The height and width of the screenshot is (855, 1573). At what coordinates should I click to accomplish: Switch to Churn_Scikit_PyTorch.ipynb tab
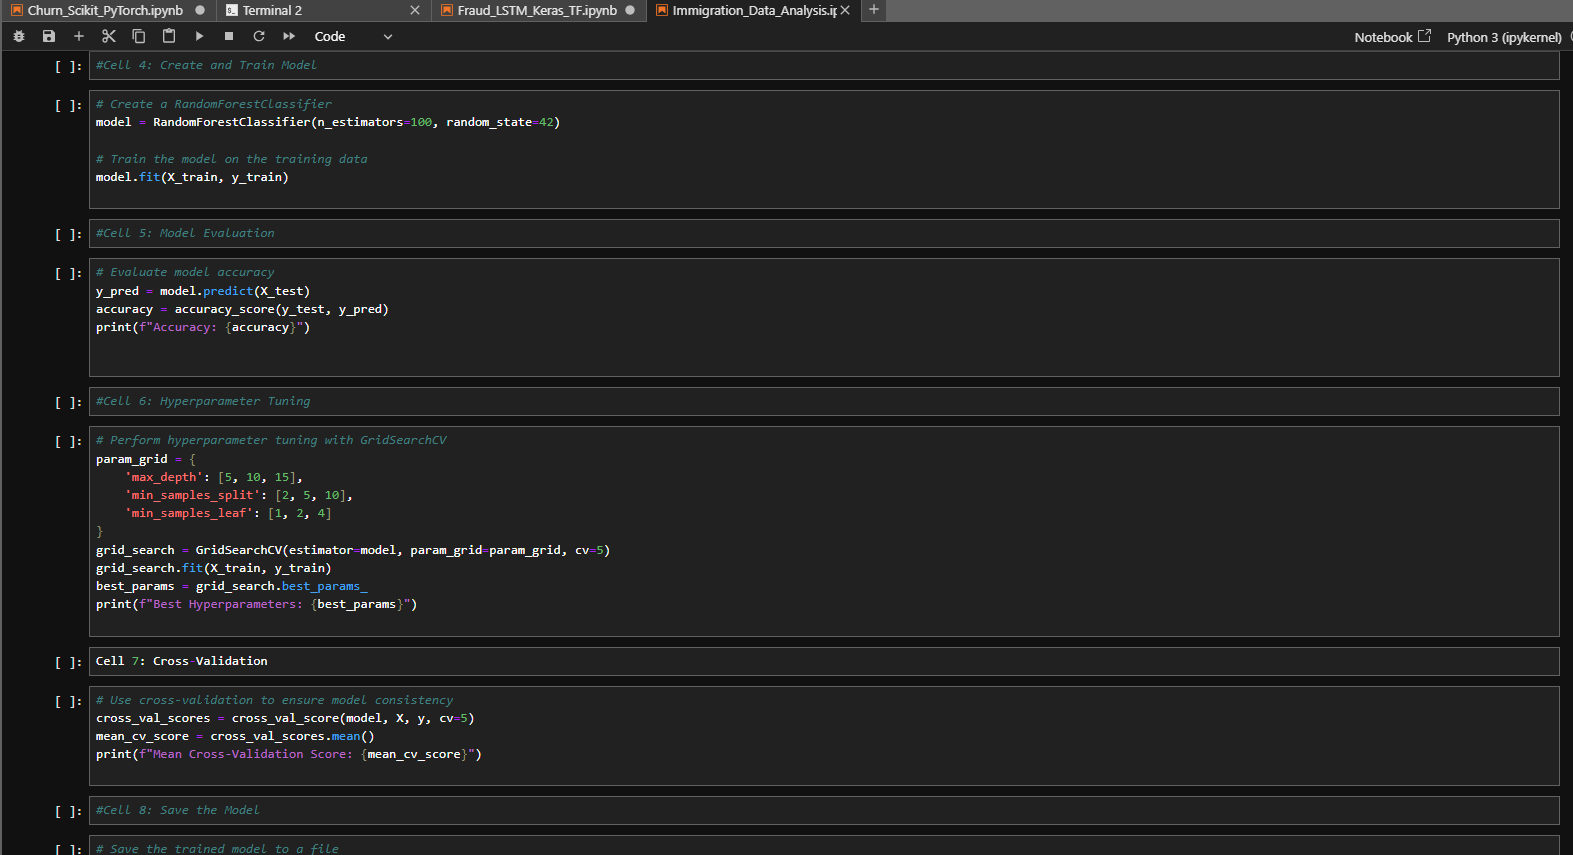105,10
